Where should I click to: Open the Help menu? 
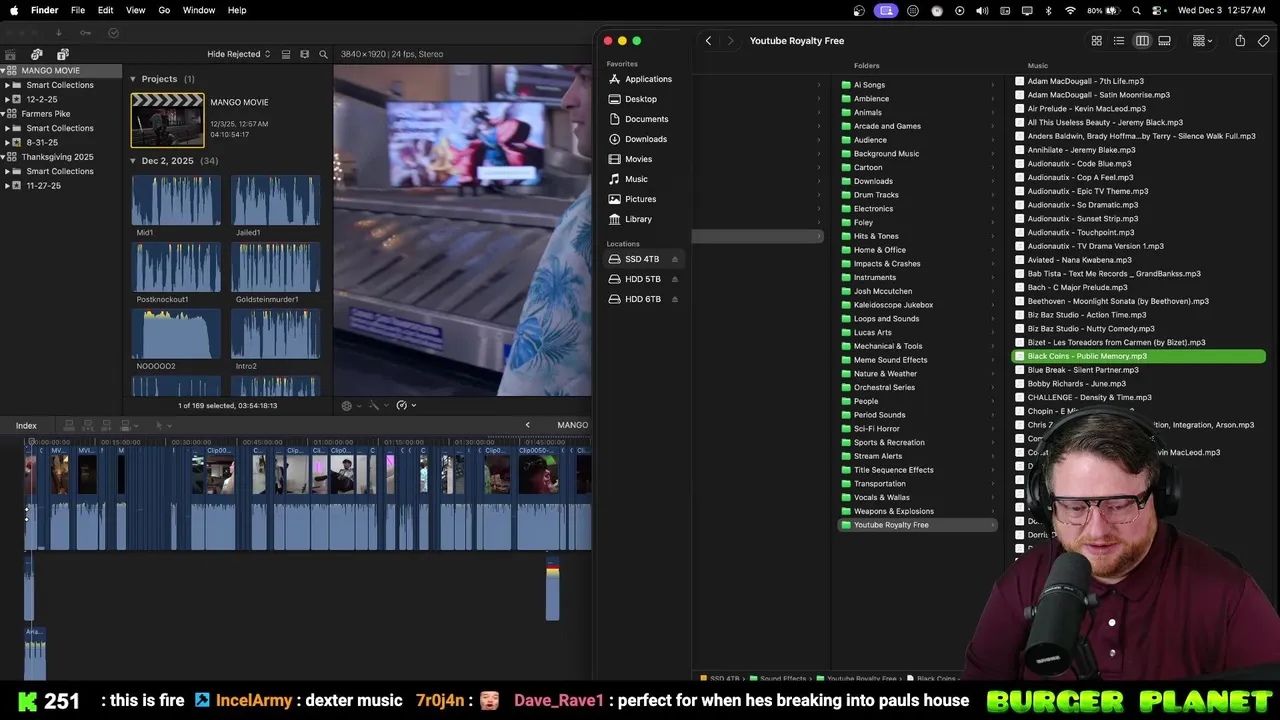click(237, 10)
